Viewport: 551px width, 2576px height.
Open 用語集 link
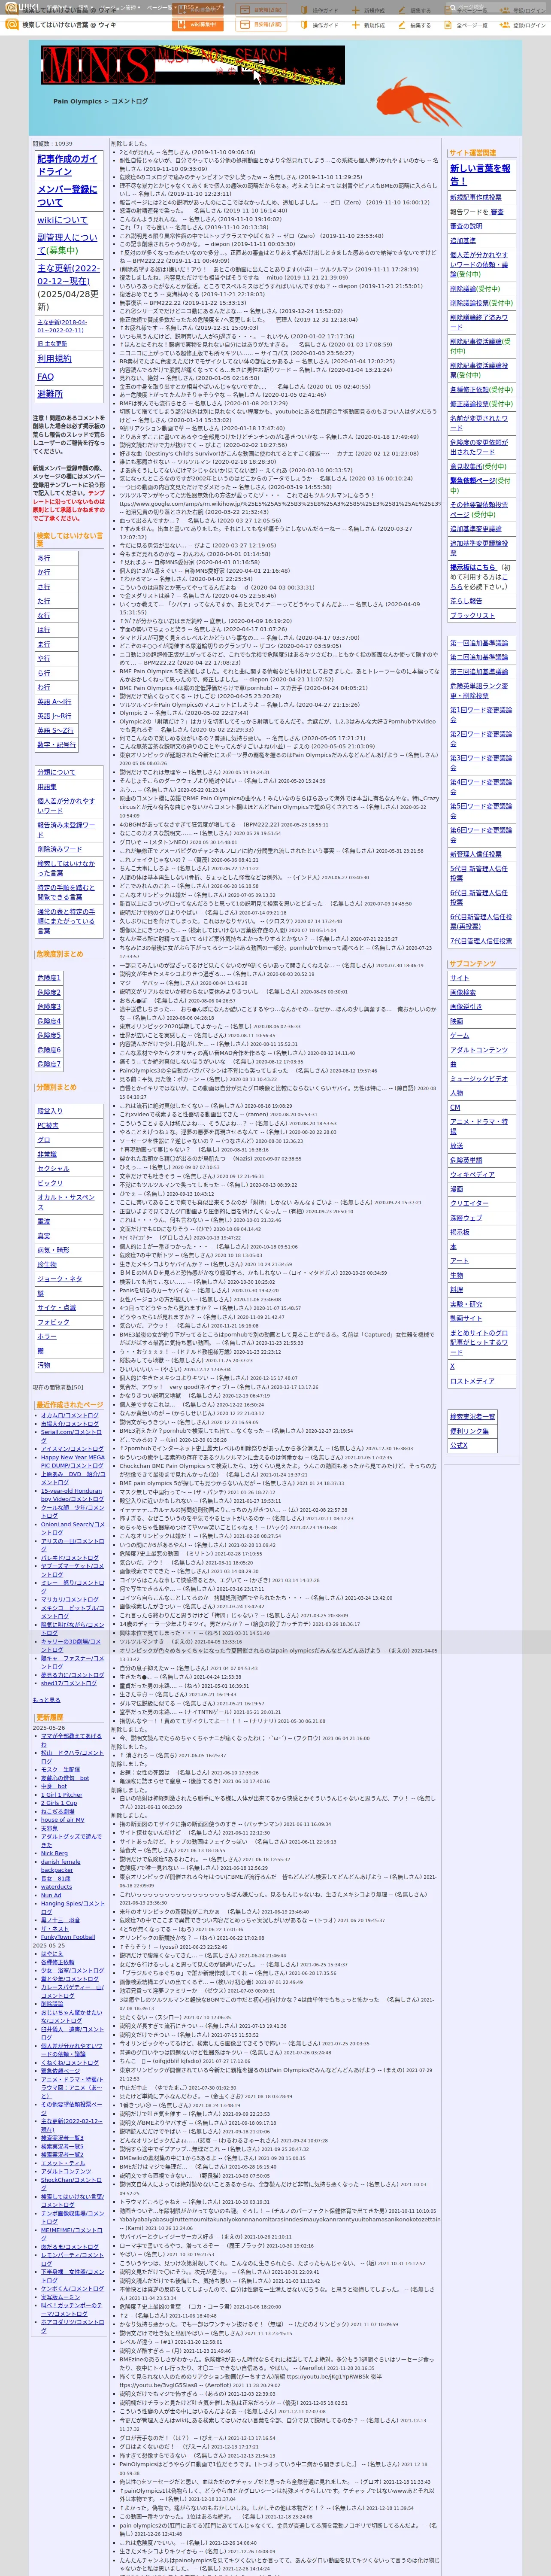pyautogui.click(x=47, y=786)
